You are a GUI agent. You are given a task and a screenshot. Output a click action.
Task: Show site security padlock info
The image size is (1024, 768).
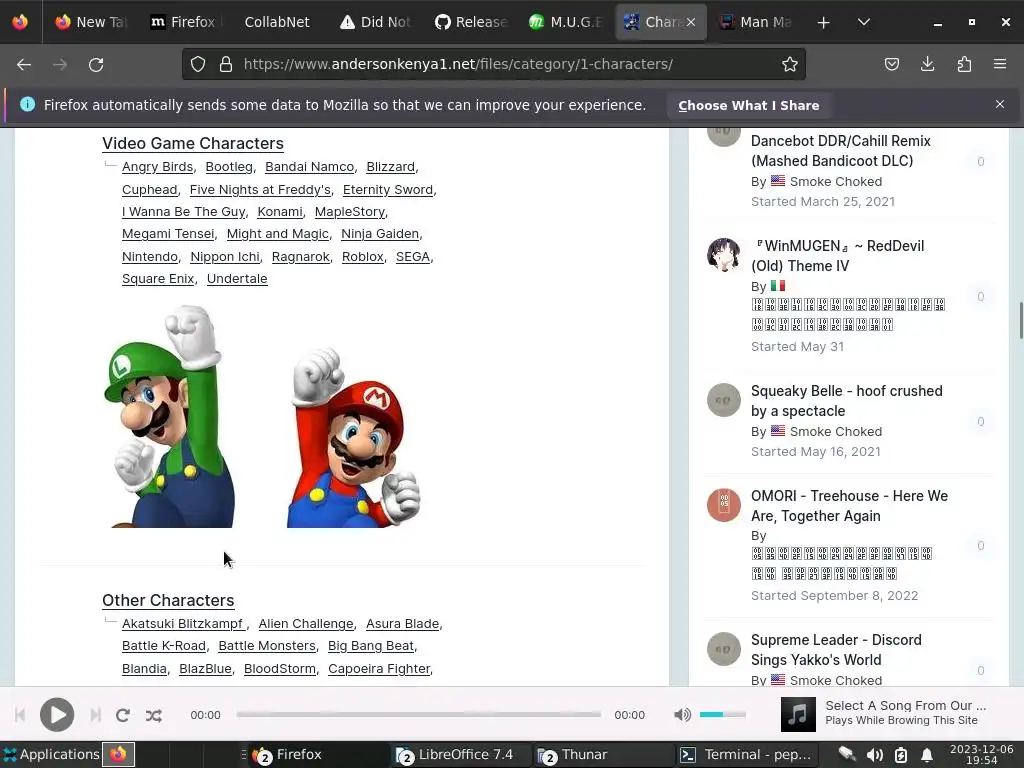click(226, 64)
